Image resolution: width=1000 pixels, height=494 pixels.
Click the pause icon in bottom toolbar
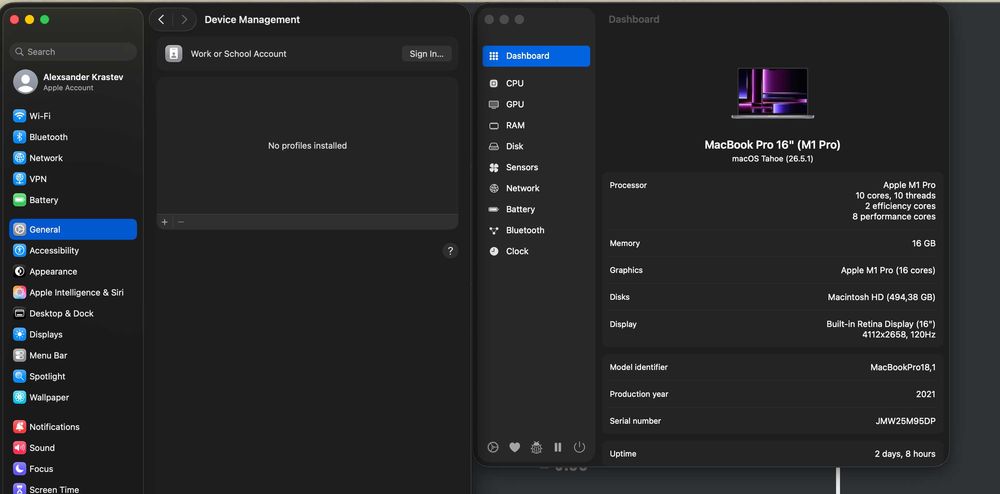(557, 447)
